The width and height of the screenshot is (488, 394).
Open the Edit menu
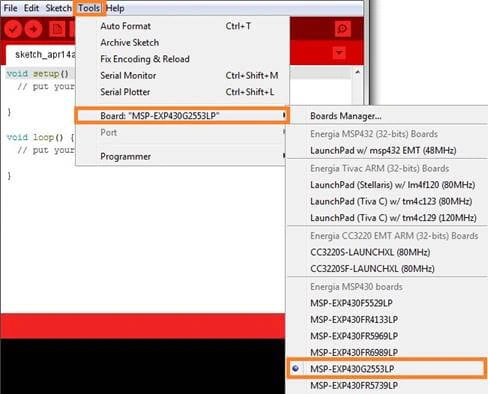31,8
